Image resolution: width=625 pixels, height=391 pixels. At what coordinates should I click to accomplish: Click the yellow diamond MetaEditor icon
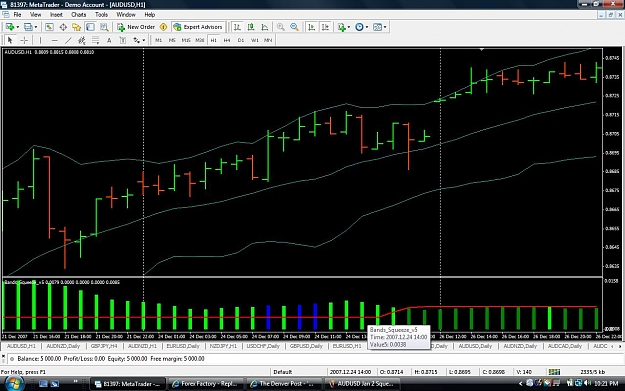point(163,27)
